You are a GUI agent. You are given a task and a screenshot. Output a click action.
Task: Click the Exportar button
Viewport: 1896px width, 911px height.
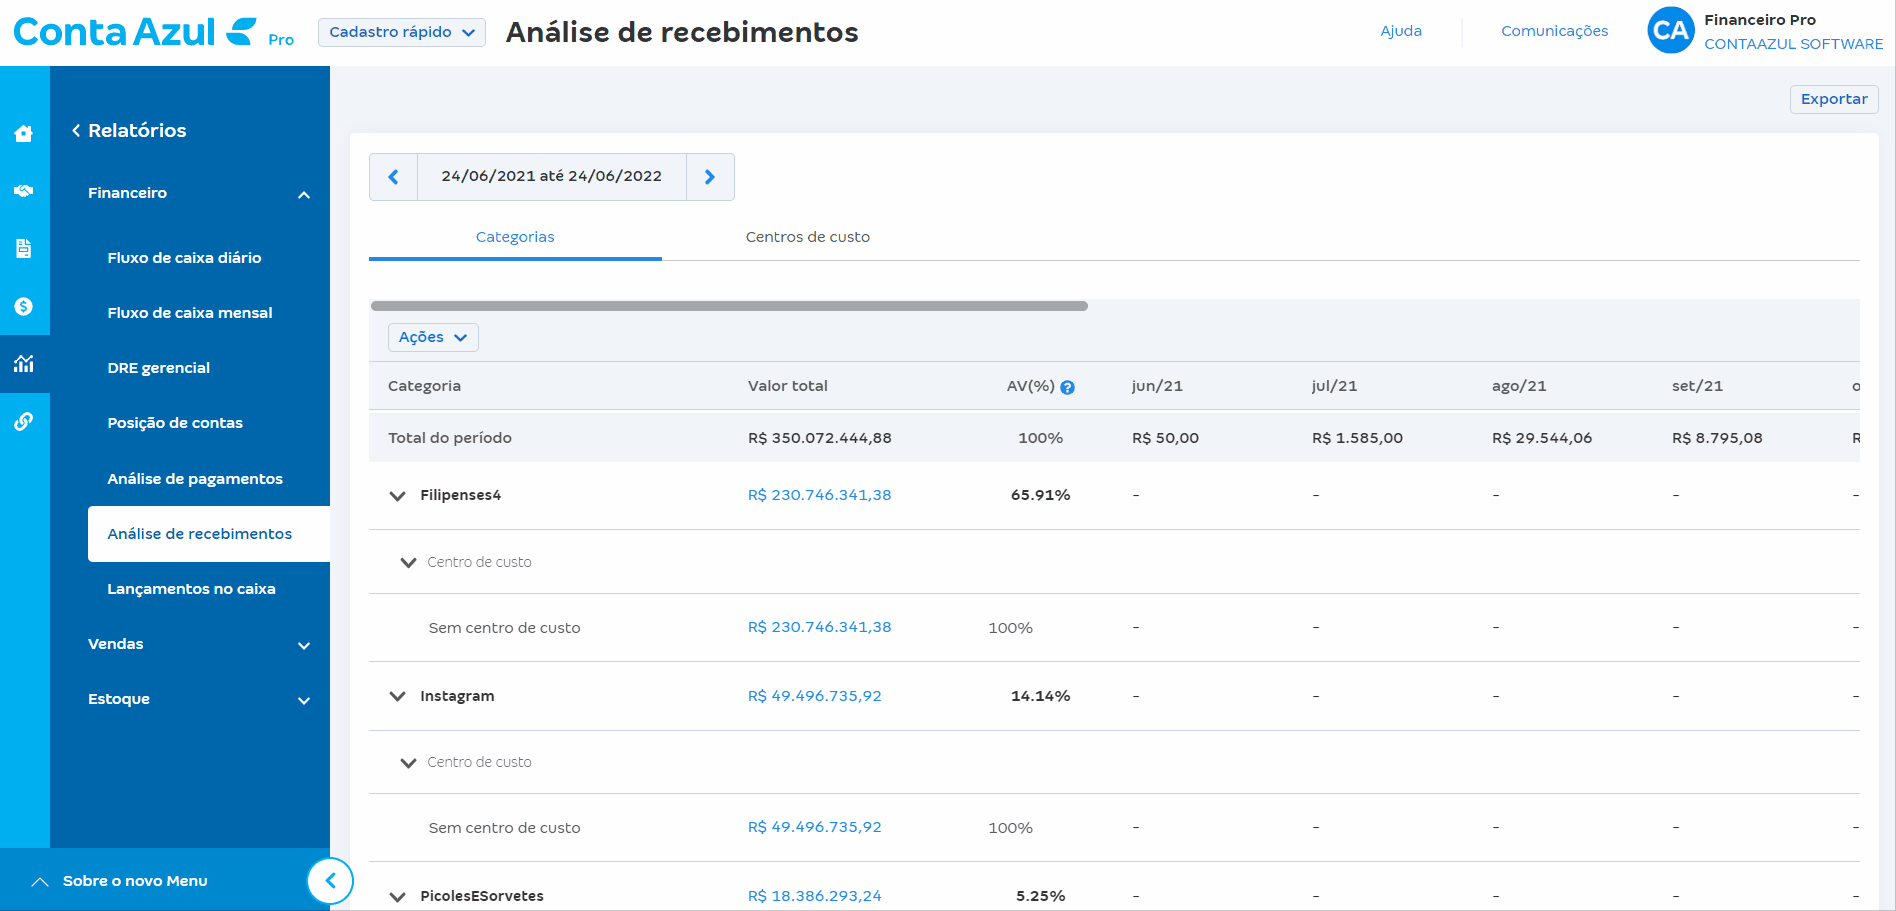[1834, 99]
